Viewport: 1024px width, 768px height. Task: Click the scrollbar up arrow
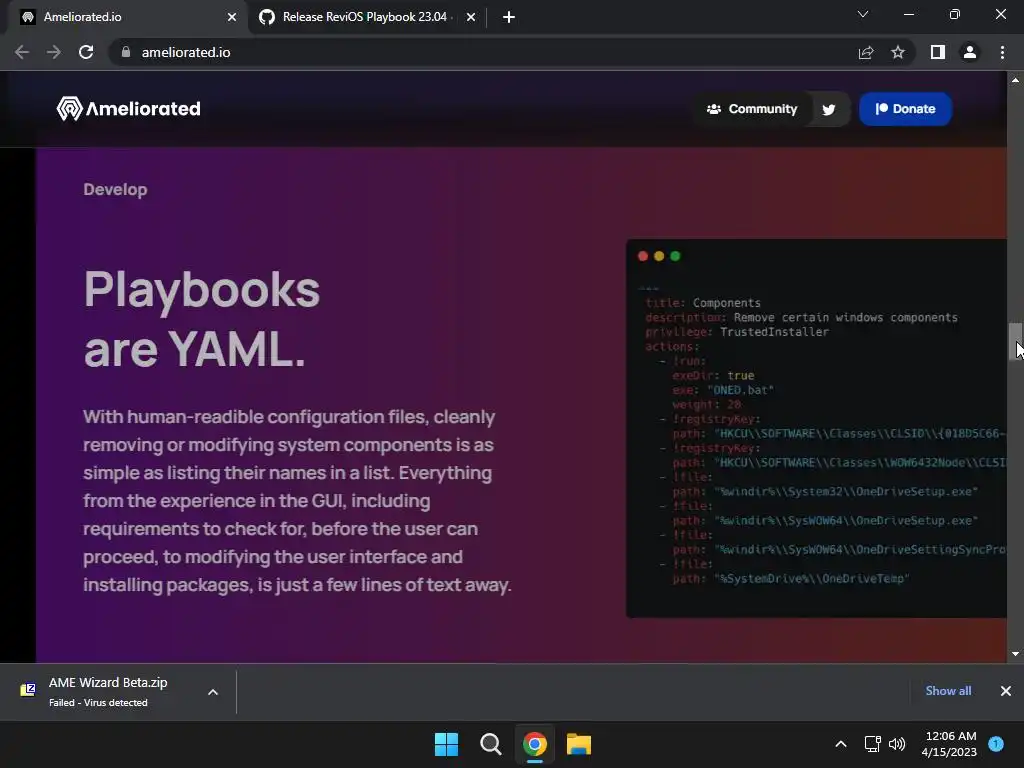tap(1016, 80)
